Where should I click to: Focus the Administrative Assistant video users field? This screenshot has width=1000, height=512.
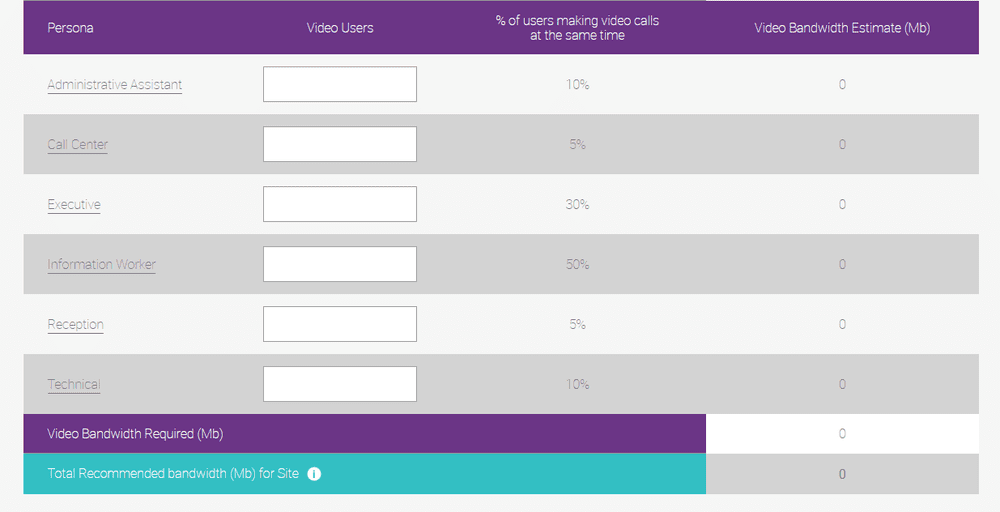[340, 84]
